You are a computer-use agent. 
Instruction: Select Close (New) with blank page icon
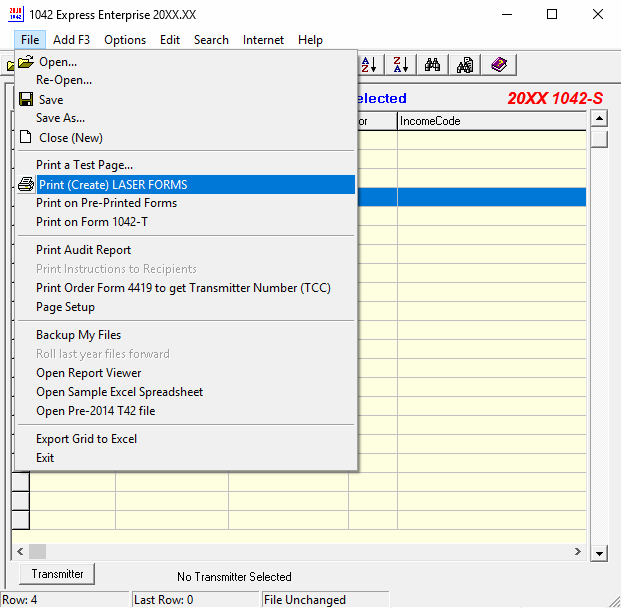point(69,138)
